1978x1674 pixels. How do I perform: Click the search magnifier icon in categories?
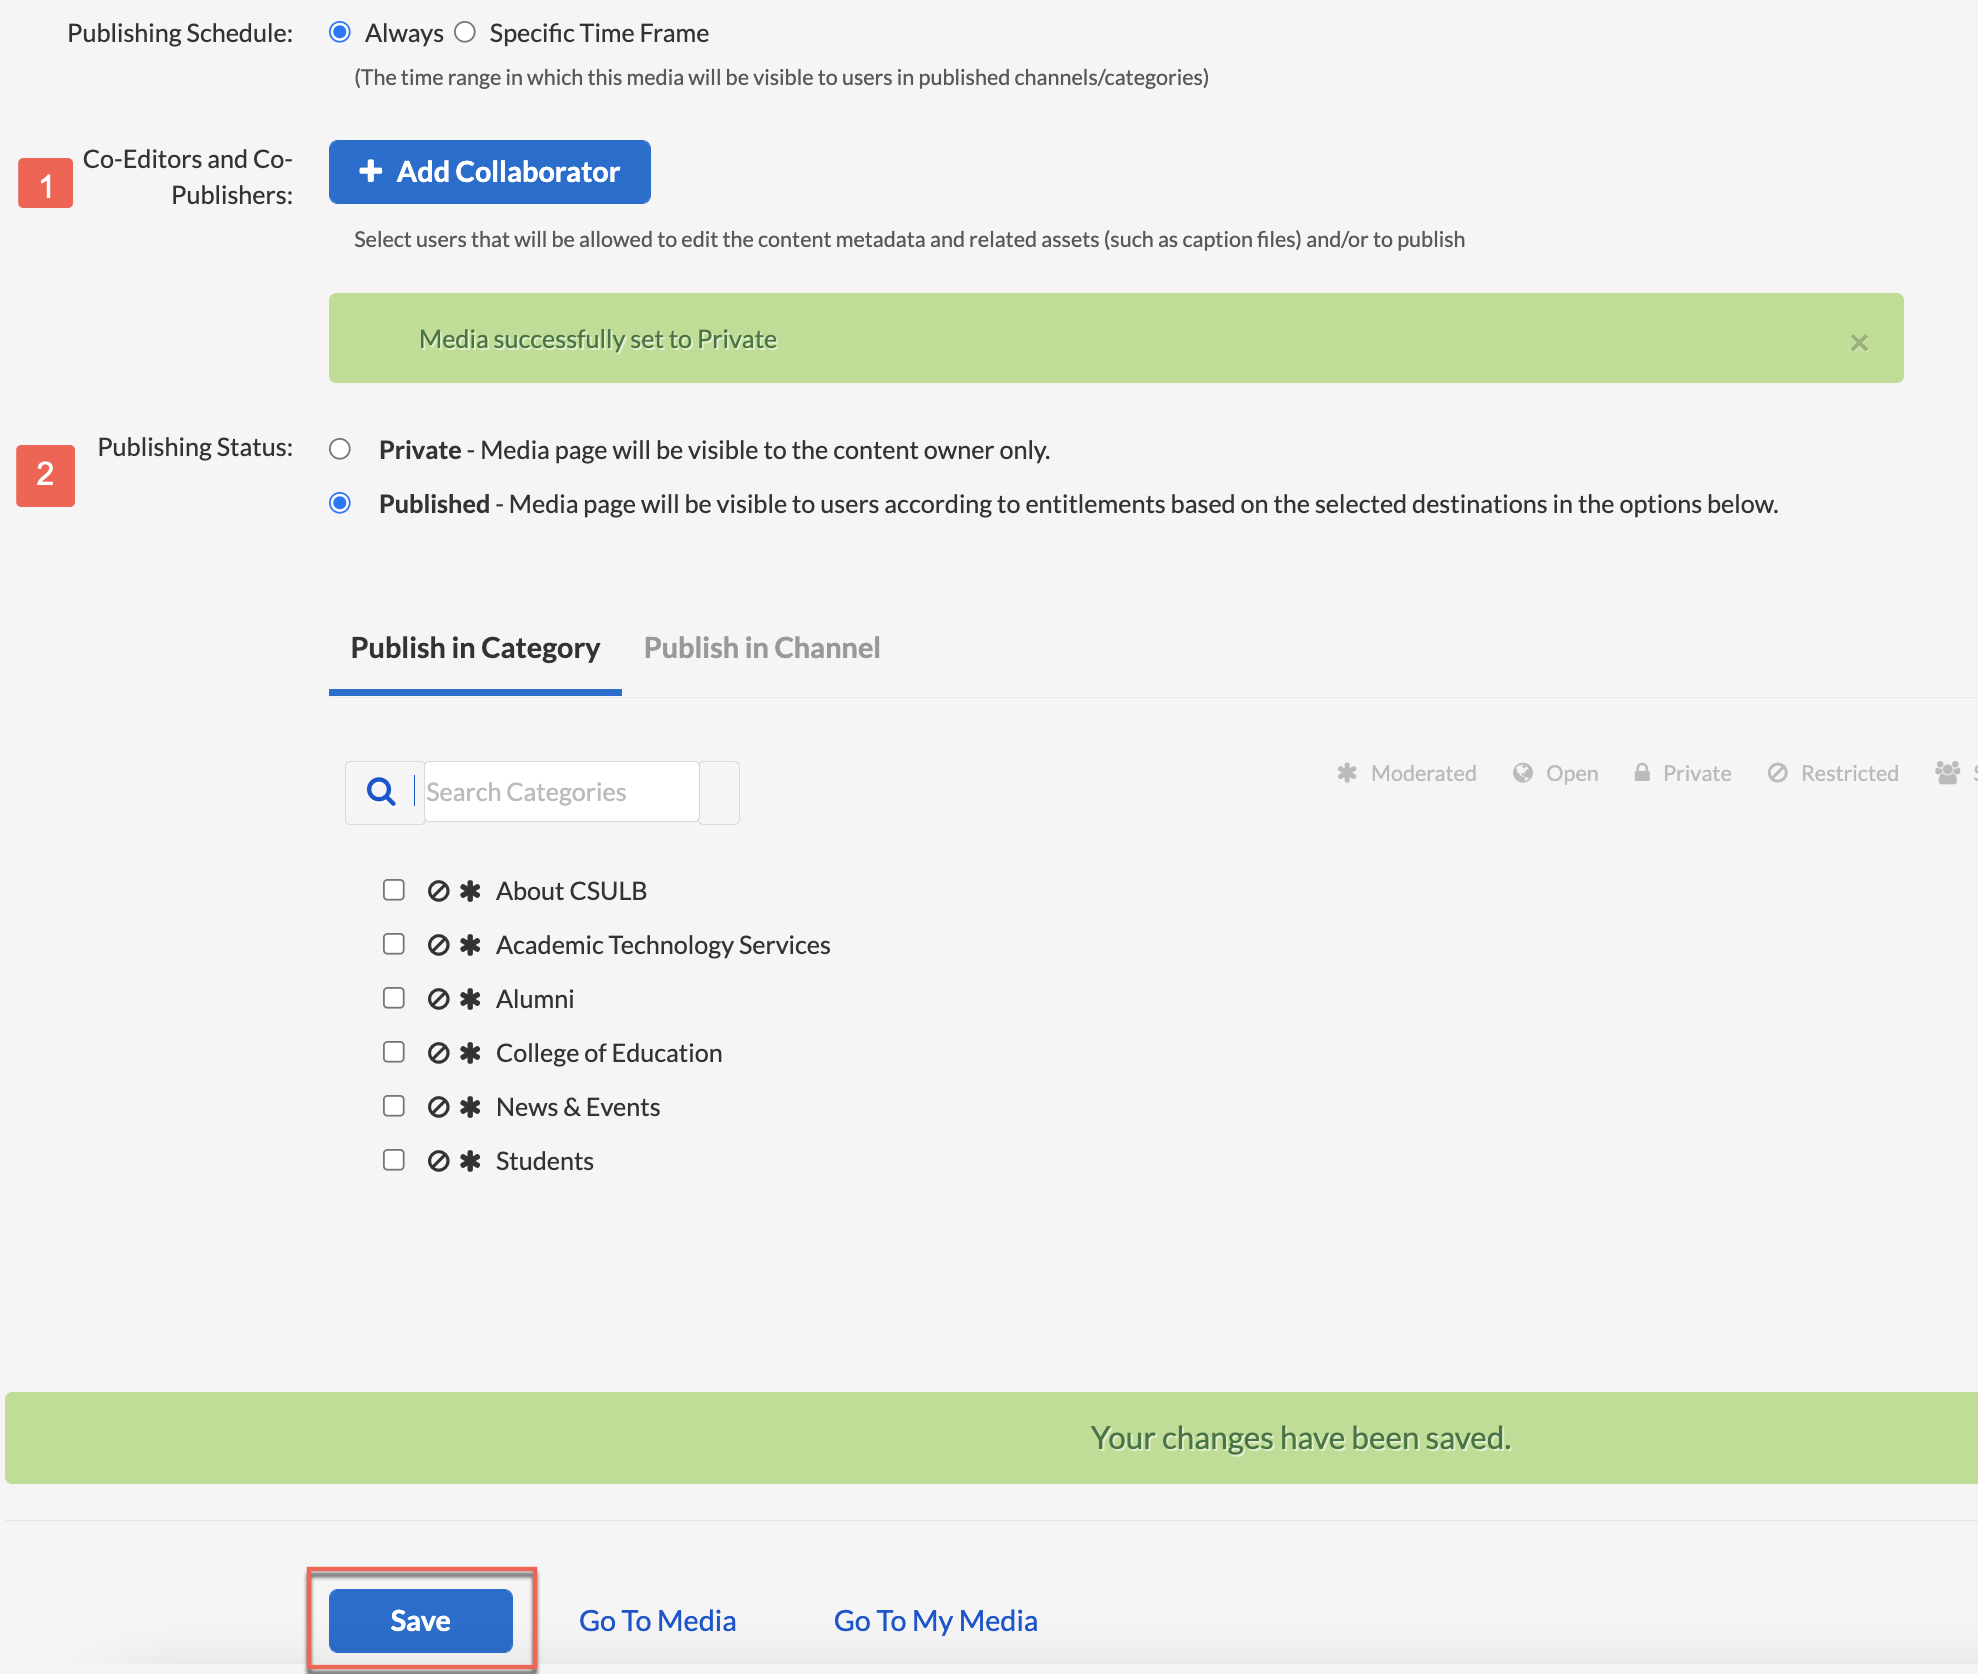click(x=380, y=792)
